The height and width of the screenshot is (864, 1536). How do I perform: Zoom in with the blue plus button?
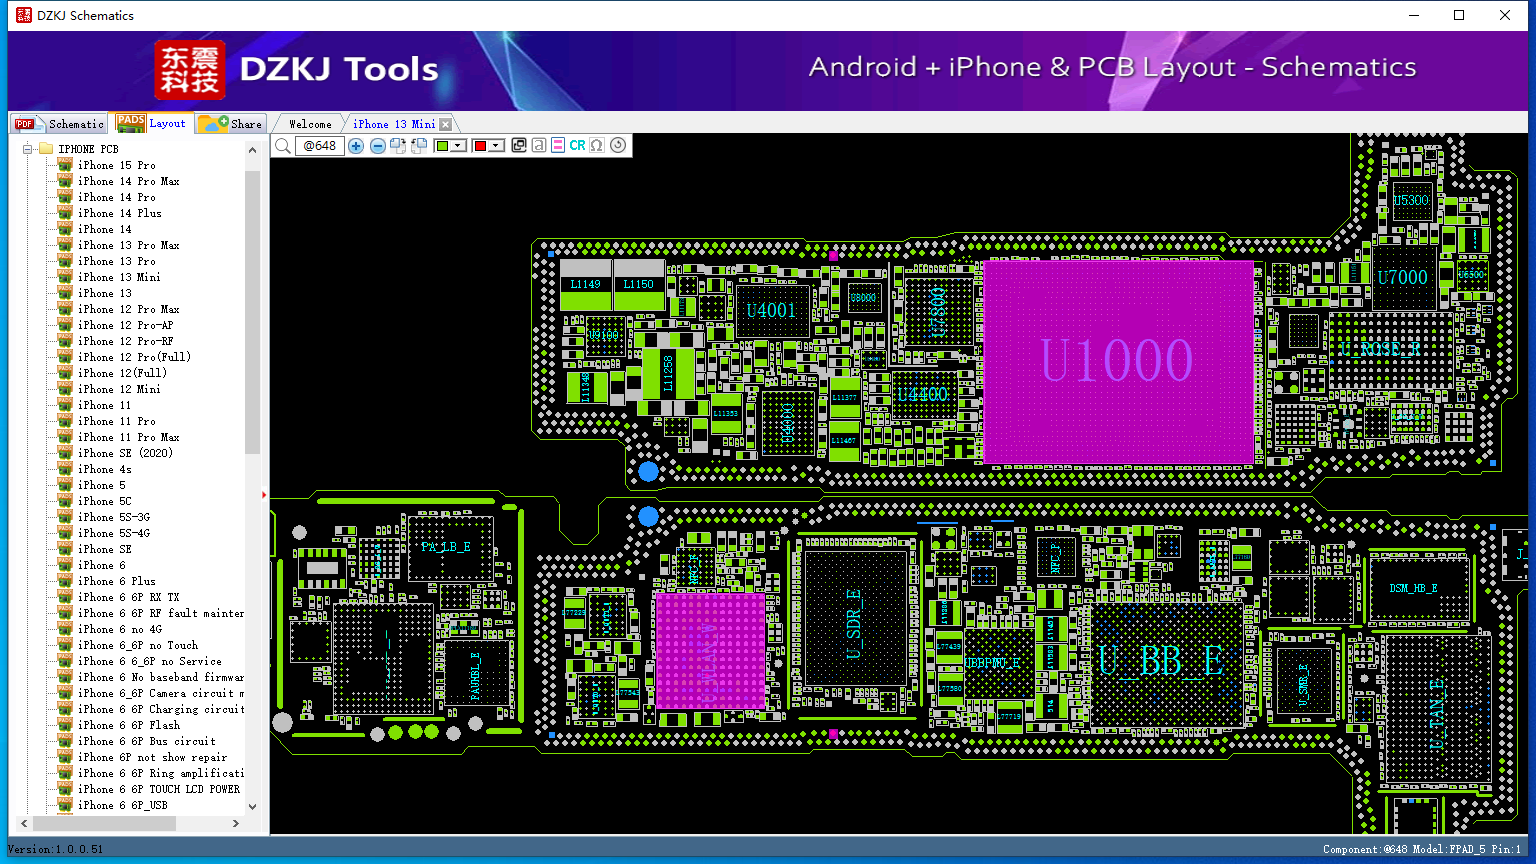click(x=356, y=146)
